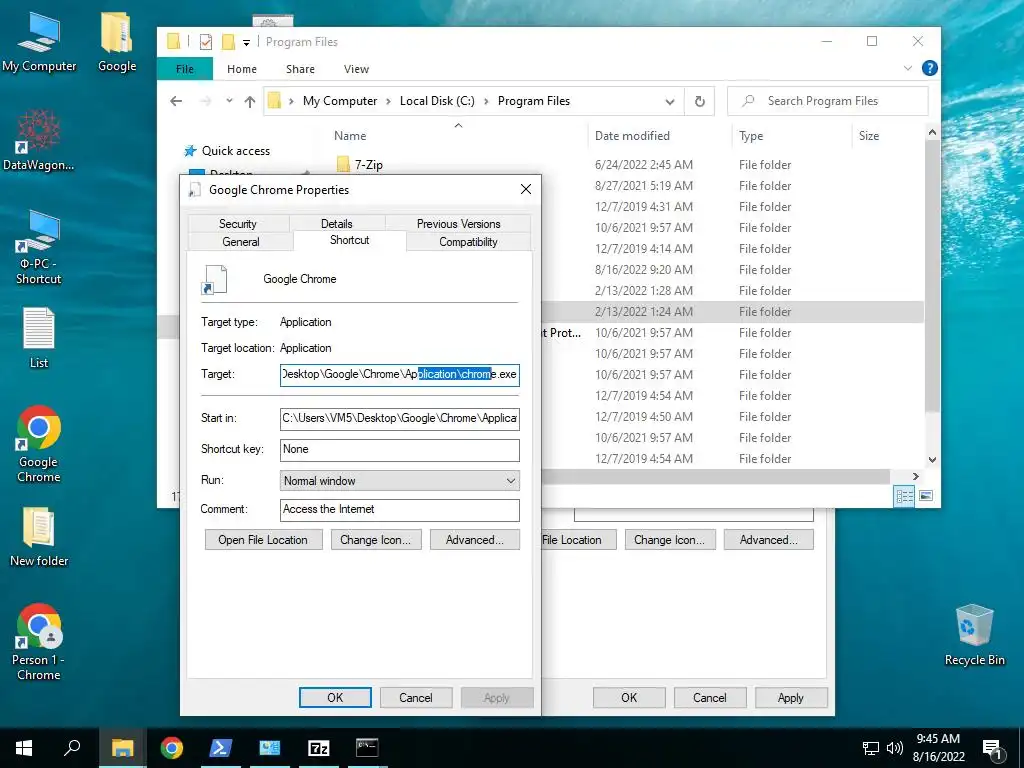The image size is (1024, 768).
Task: Click chevron after My Computer in path
Action: (x=389, y=101)
